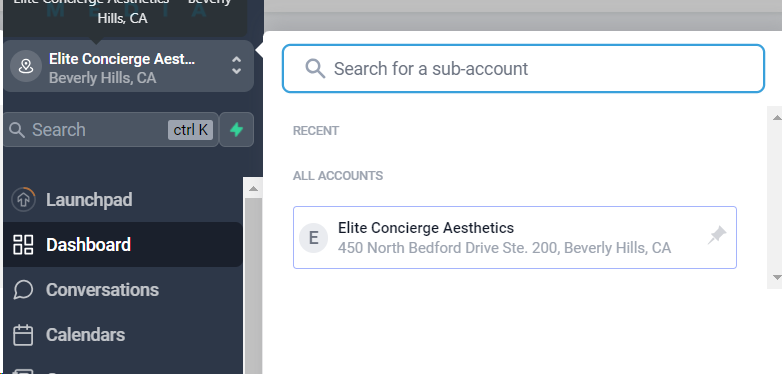Click the Calendars icon in sidebar

tap(23, 335)
